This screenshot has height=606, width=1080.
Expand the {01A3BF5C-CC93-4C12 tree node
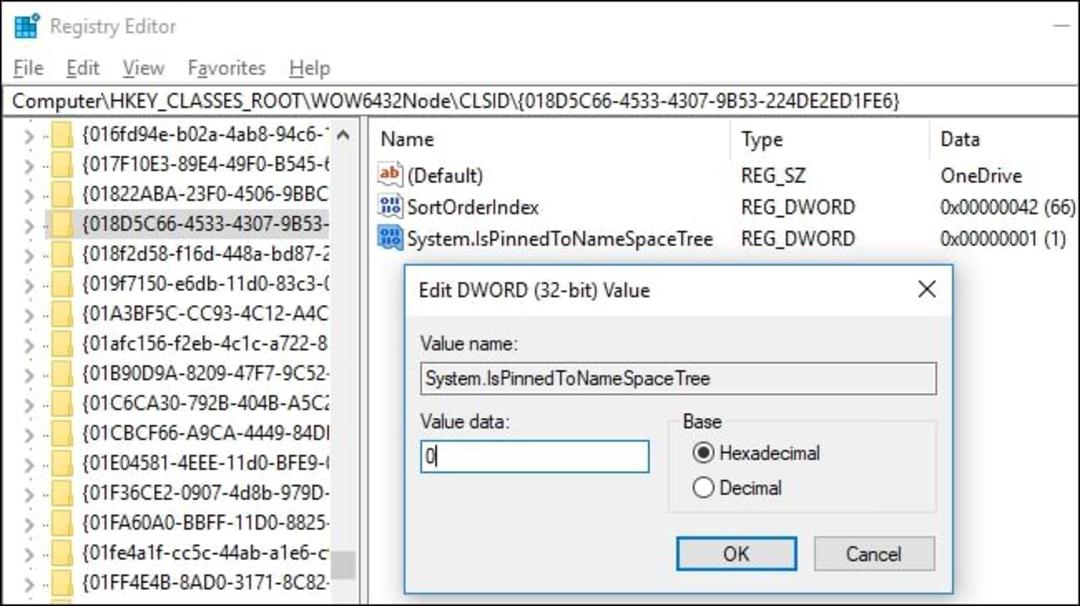29,315
